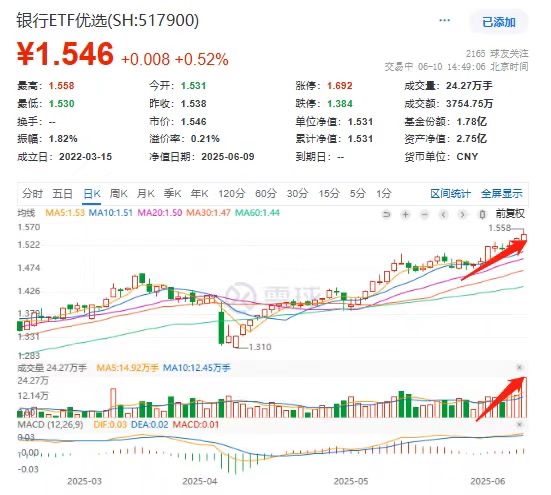Pan chart right with right chevron

462,214
